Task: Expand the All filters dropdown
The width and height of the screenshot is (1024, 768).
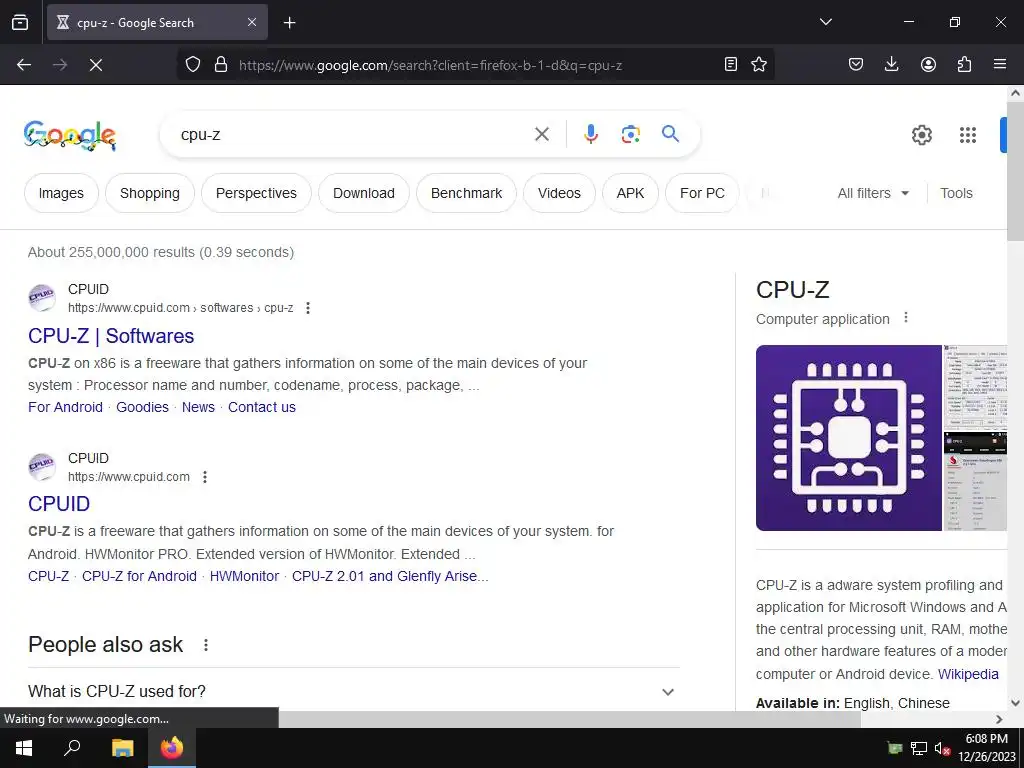Action: coord(873,193)
